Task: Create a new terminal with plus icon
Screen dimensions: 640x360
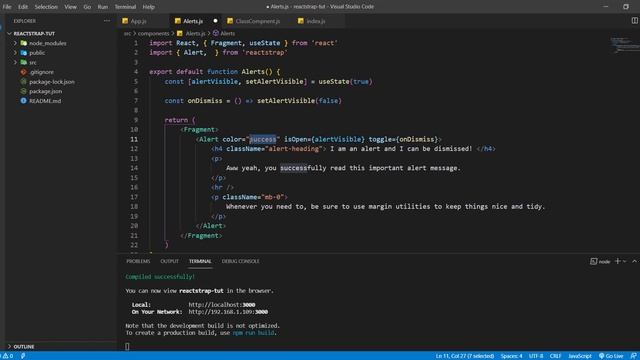Action: coord(618,261)
